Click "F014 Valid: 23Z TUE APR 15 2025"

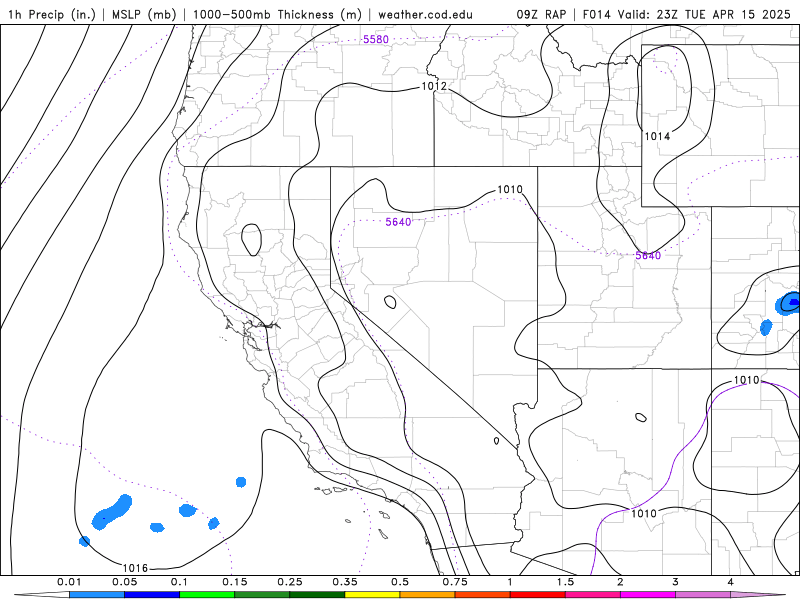pos(686,14)
